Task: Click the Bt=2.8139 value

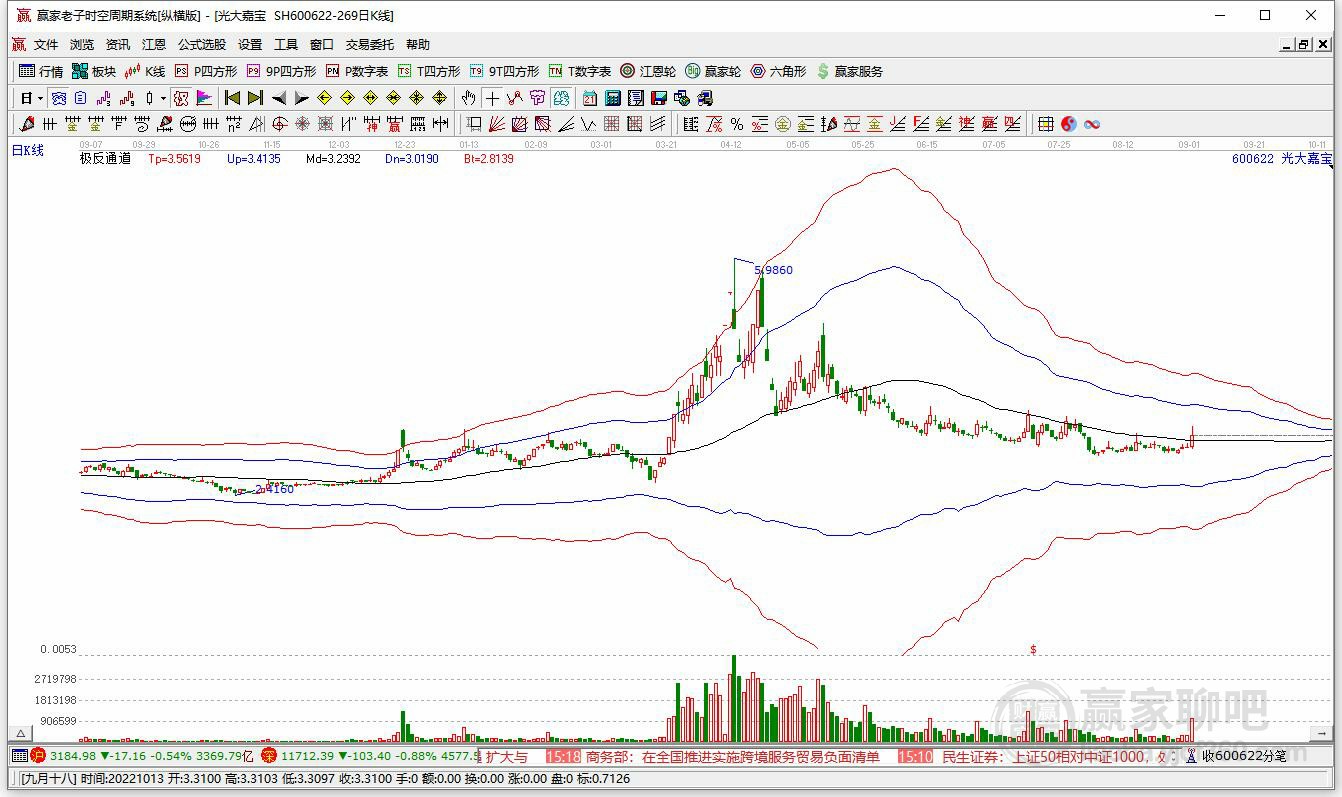Action: (x=488, y=158)
